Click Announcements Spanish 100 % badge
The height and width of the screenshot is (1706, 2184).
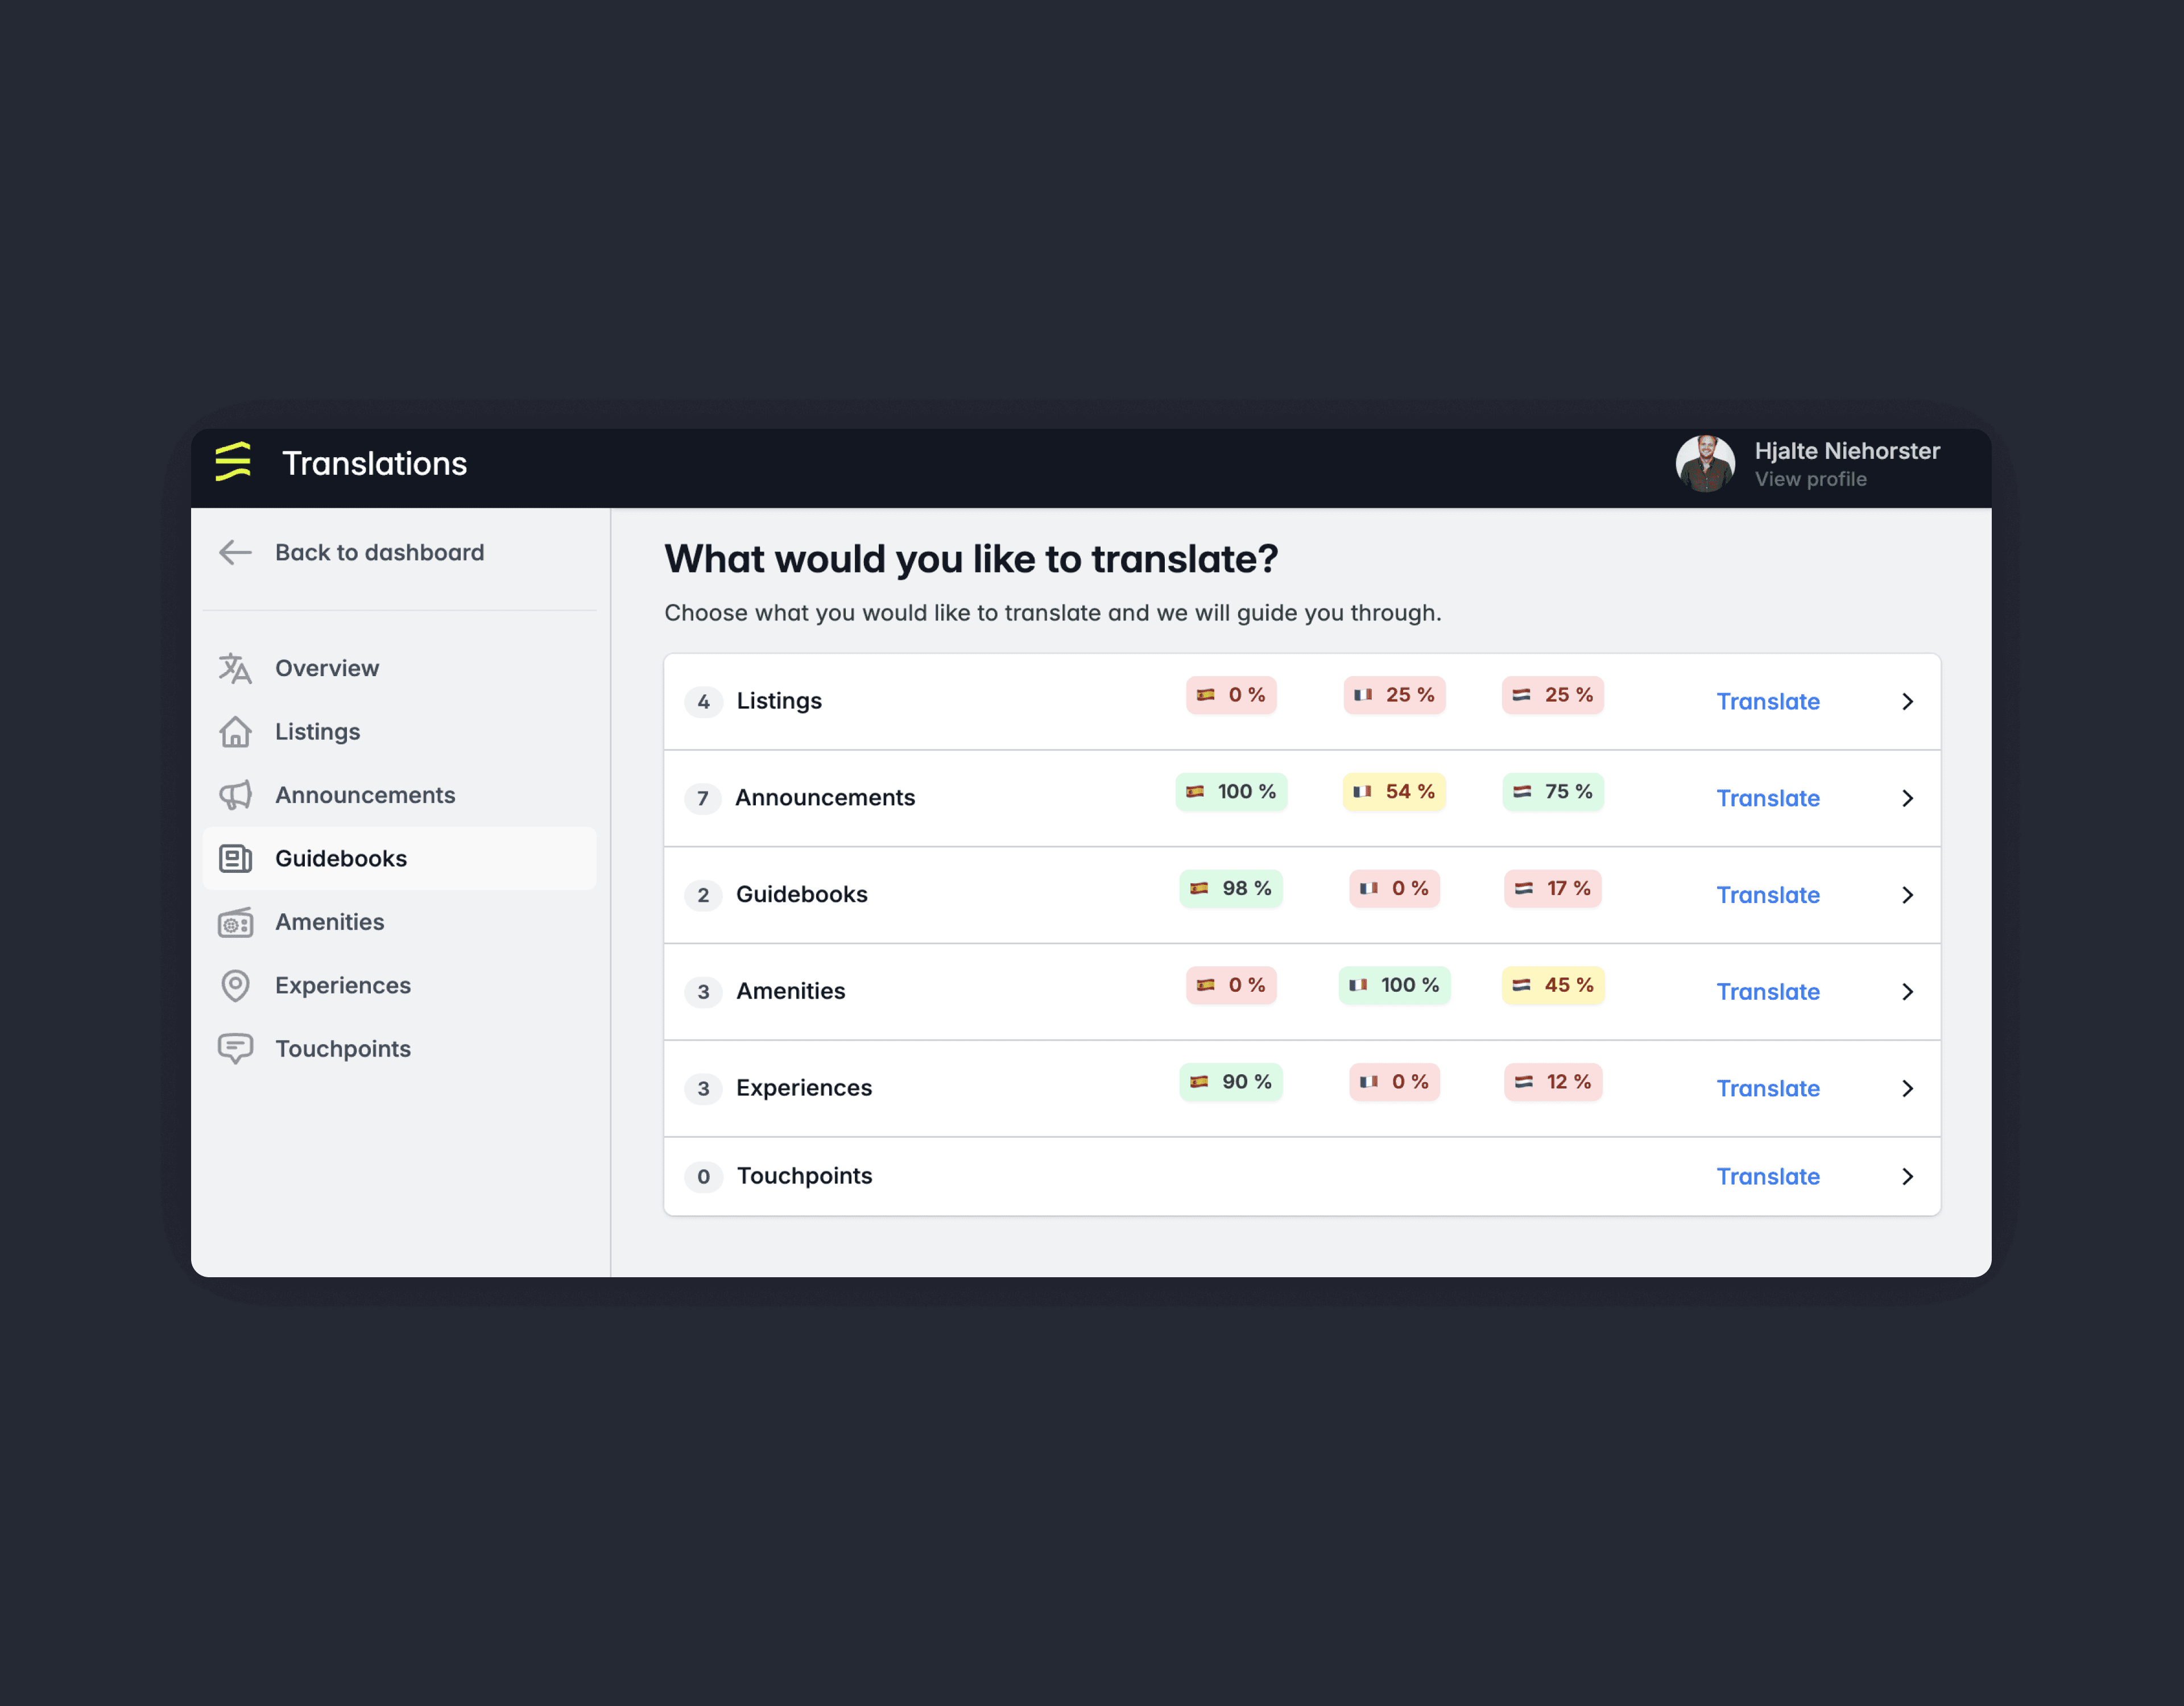1231,791
